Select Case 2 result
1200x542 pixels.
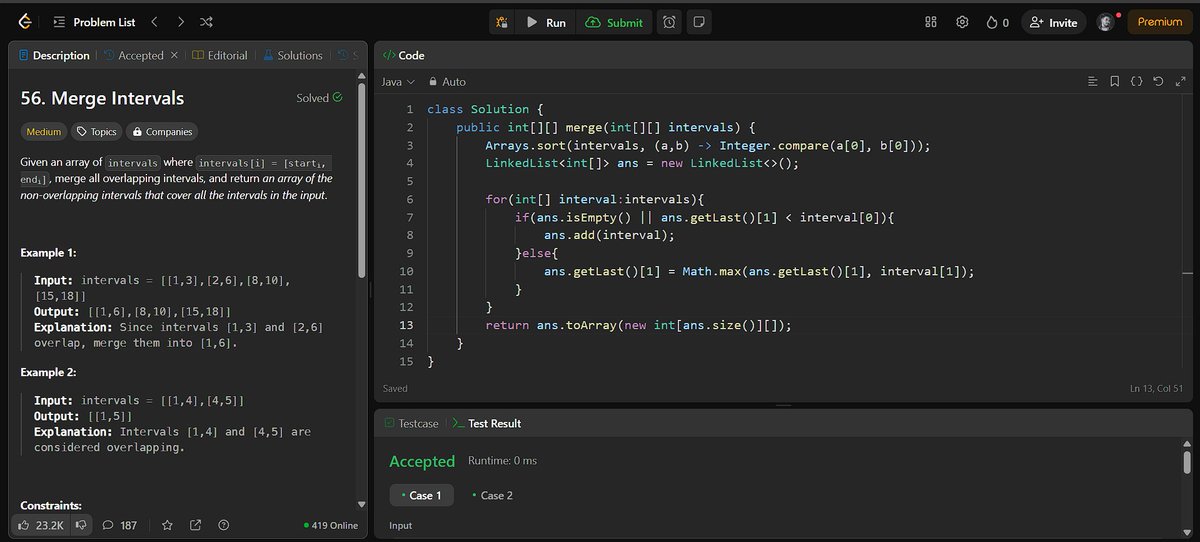click(493, 496)
